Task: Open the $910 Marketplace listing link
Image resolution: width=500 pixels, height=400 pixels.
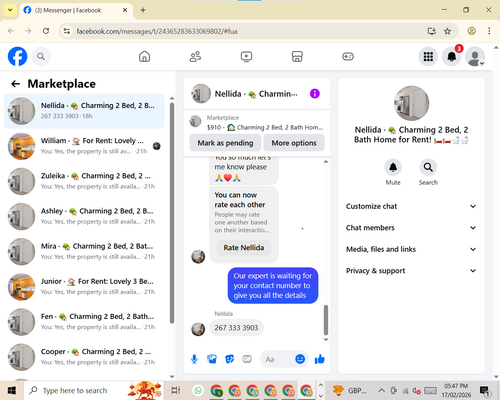Action: pos(257,123)
